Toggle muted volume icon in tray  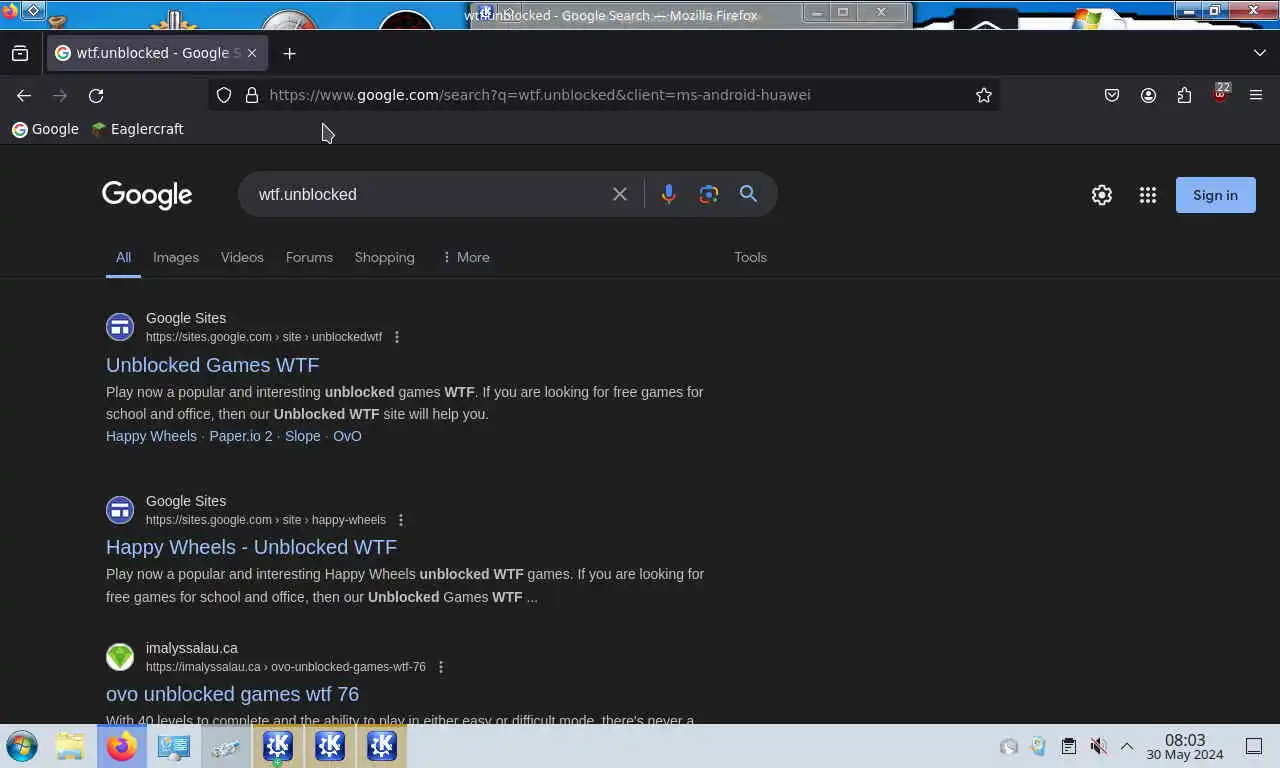[1098, 746]
